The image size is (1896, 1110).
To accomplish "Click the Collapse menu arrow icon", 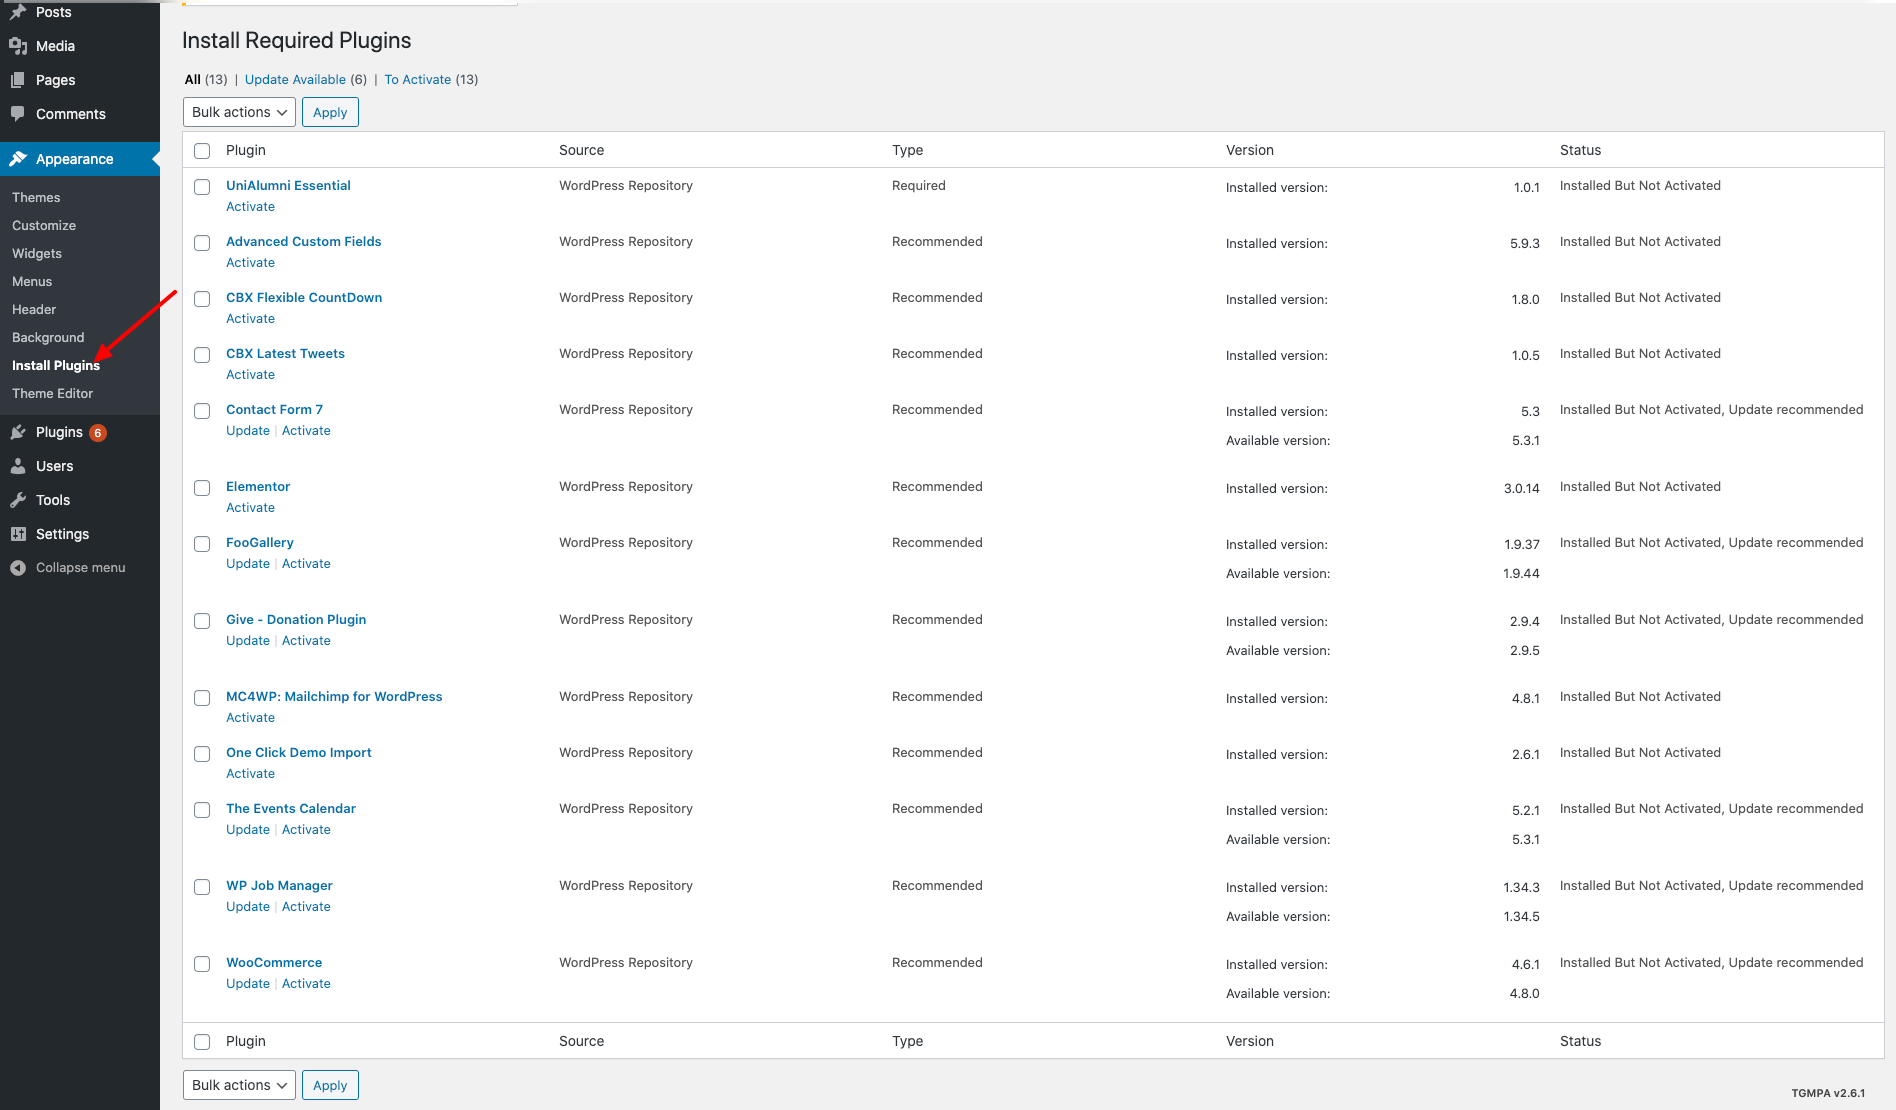I will click(18, 568).
